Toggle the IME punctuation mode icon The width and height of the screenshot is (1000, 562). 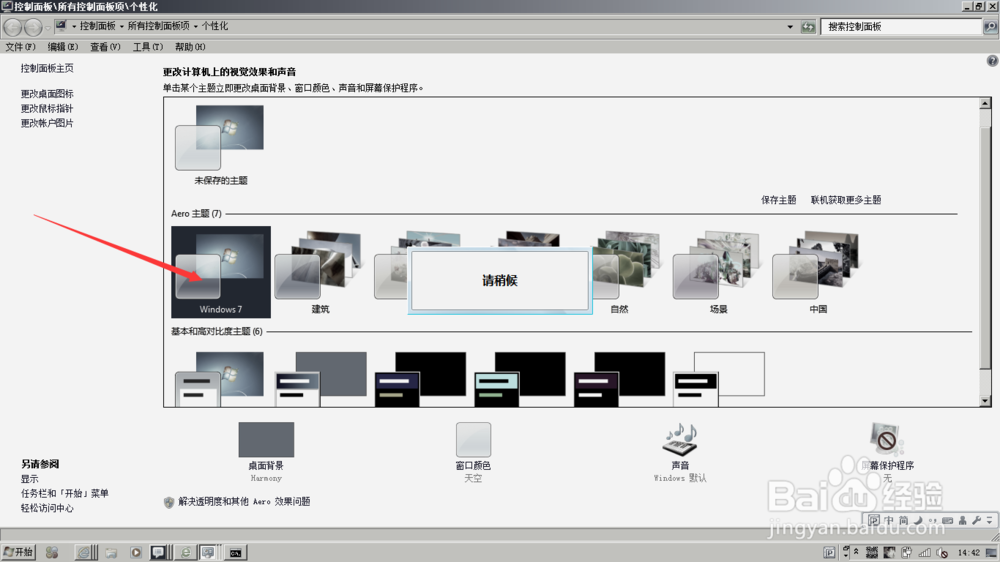click(932, 521)
